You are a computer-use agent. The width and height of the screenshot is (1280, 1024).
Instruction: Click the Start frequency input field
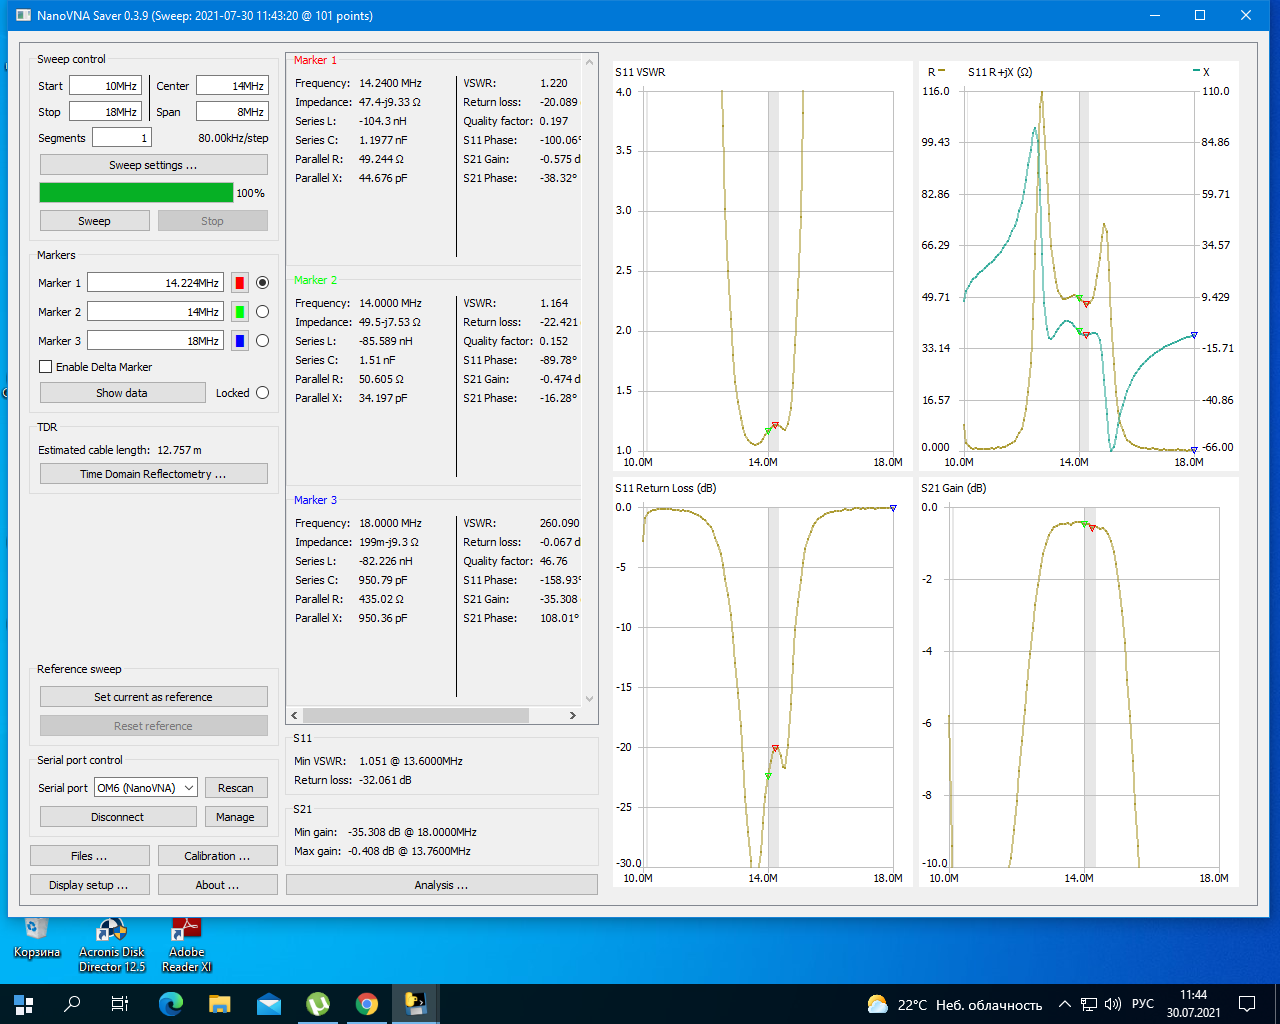pos(105,86)
